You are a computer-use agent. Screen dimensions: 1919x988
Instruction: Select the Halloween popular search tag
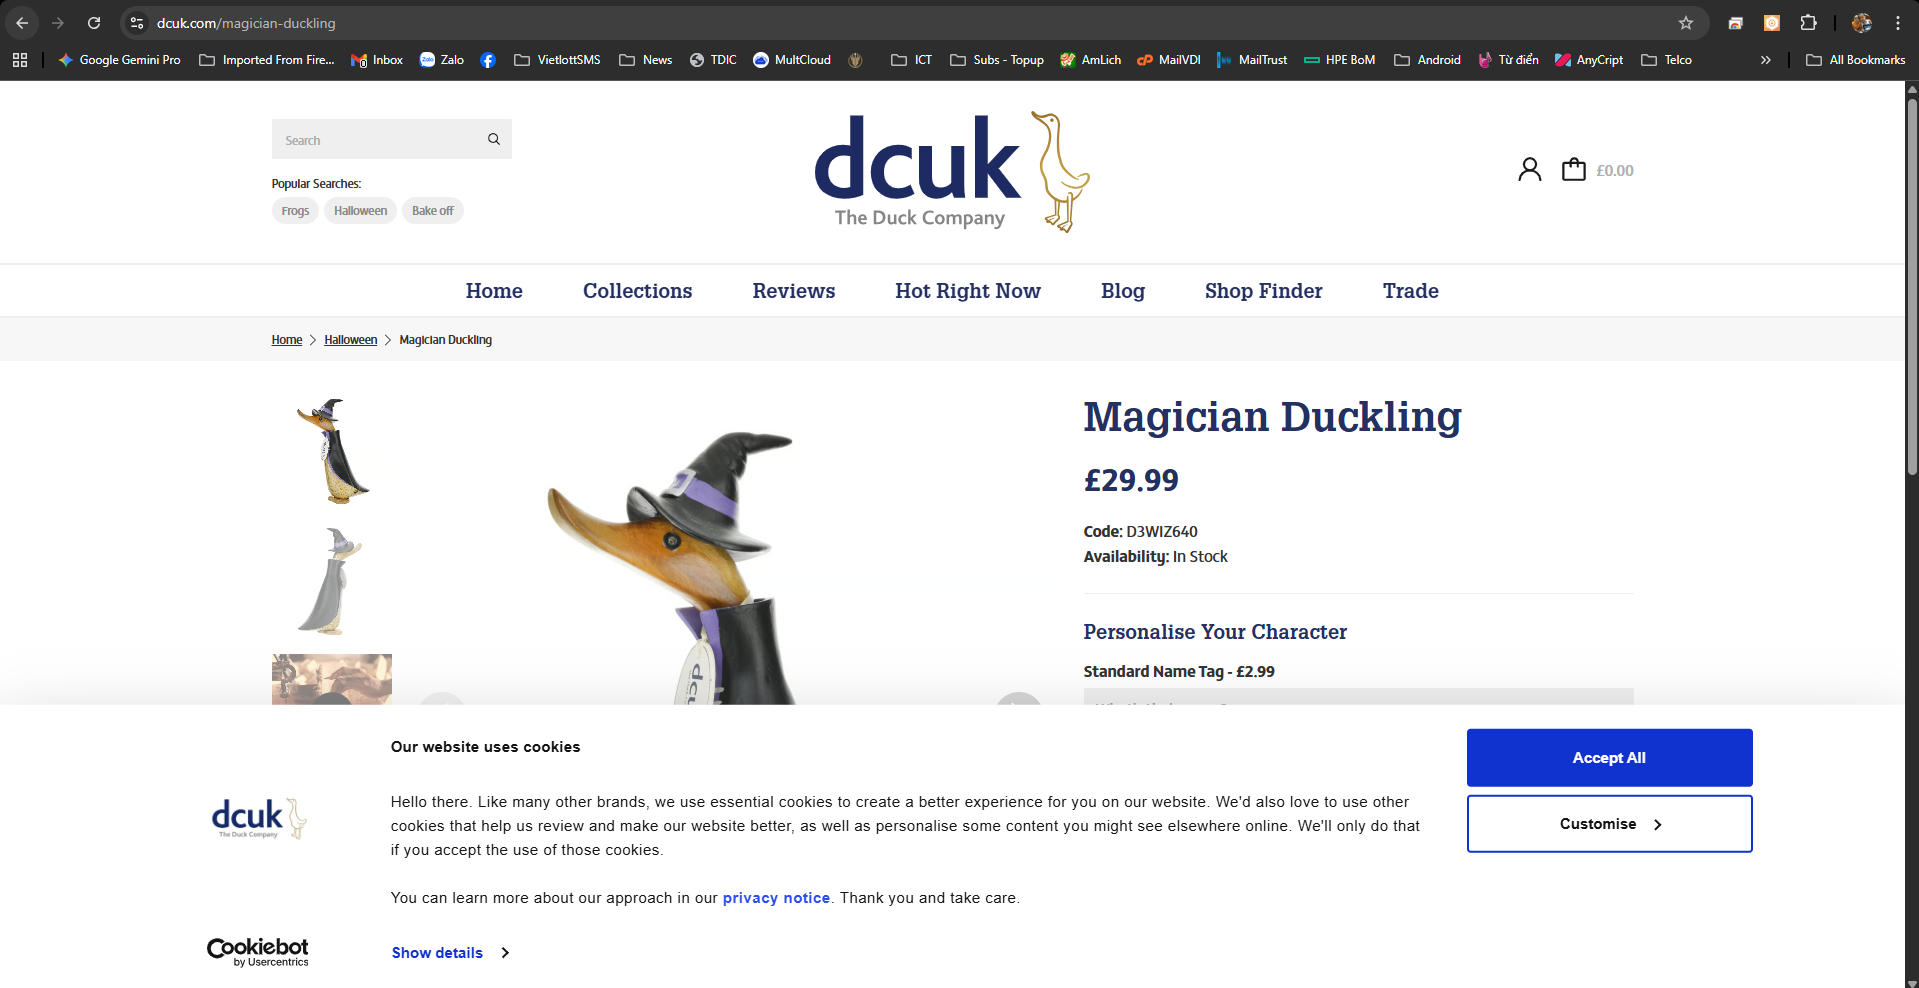[x=360, y=211]
